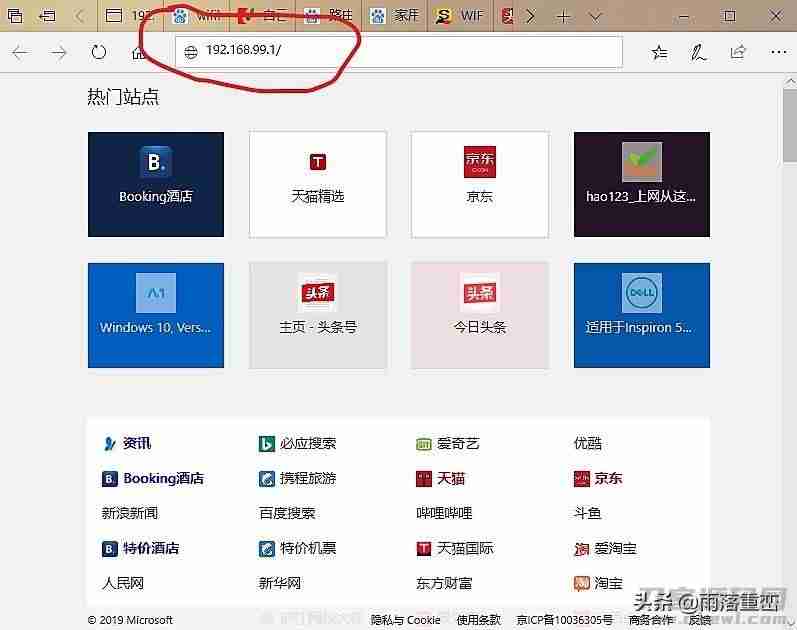Click the 必应搜索 Bing icon
797x630 pixels.
pos(266,444)
